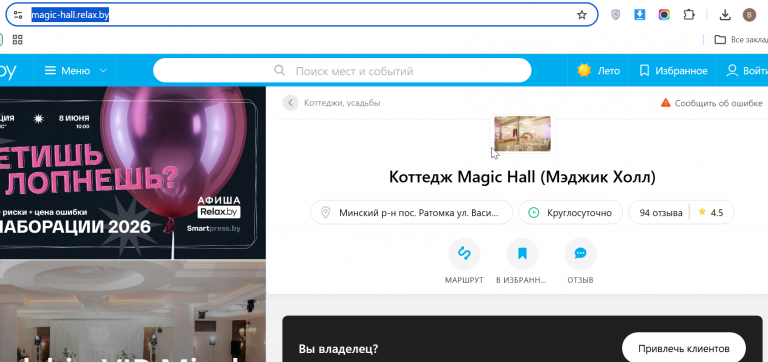Click the Войти login link
The height and width of the screenshot is (362, 768).
coord(746,71)
